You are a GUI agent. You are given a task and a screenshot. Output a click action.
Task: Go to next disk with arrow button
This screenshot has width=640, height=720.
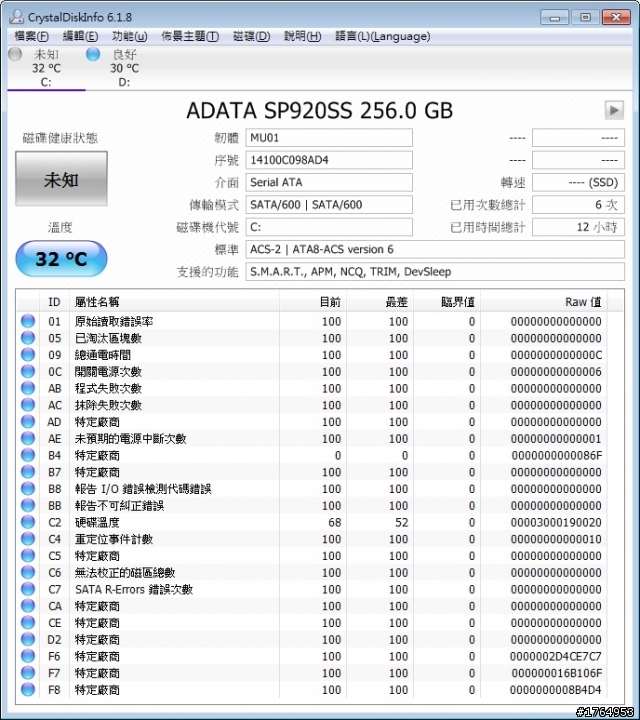click(x=614, y=110)
